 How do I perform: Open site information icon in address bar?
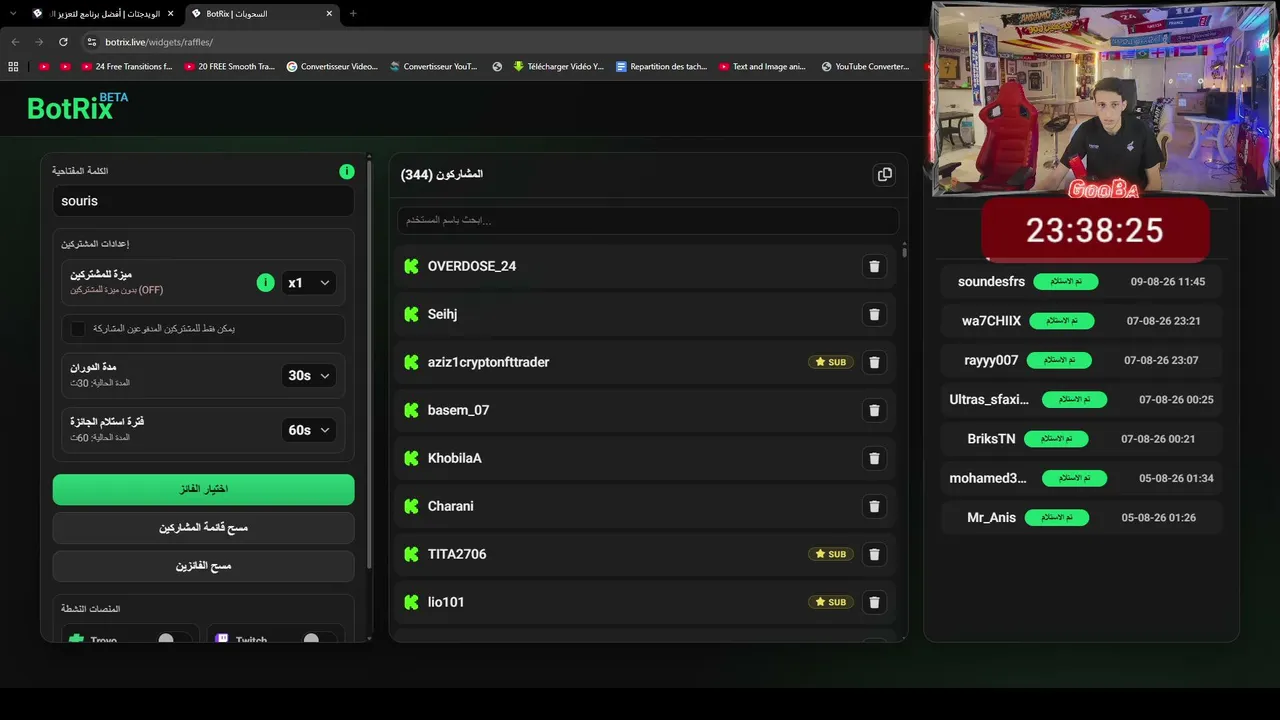[92, 42]
